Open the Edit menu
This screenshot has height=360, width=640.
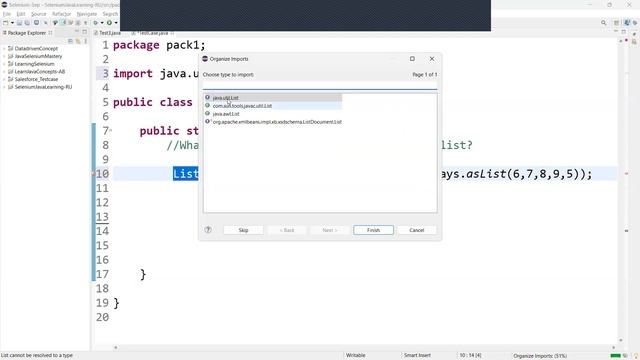coord(21,14)
